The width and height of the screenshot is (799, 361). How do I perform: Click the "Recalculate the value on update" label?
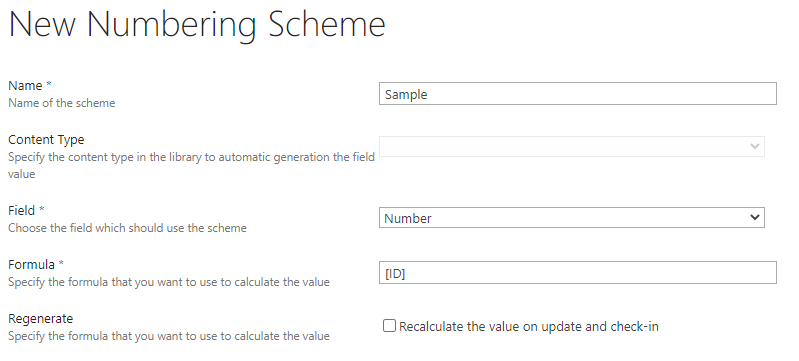[x=490, y=326]
